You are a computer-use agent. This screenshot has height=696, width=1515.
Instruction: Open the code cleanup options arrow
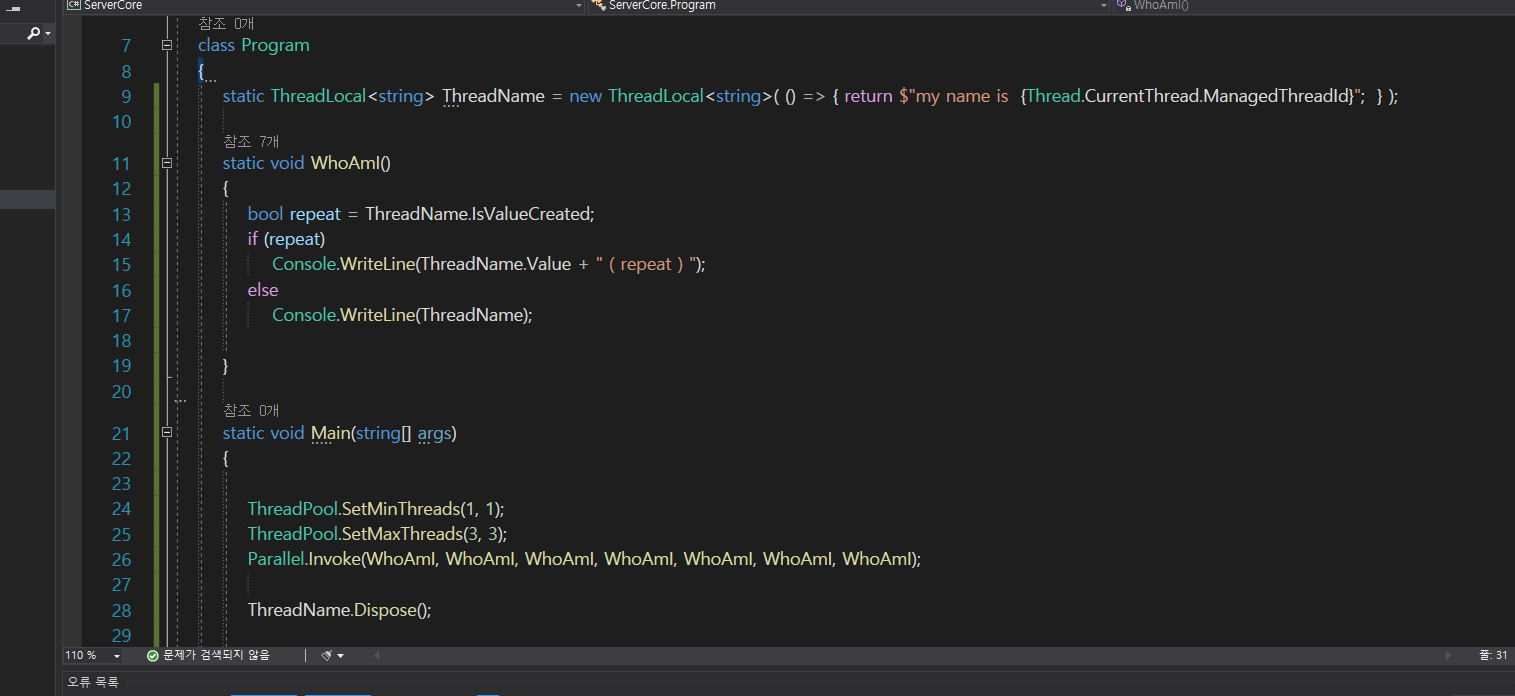click(x=341, y=656)
